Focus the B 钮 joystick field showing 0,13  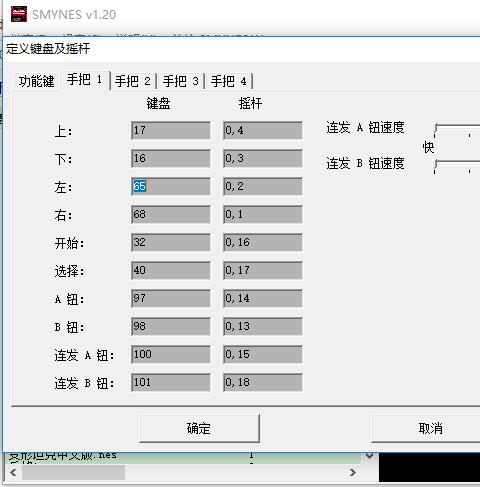pyautogui.click(x=263, y=326)
